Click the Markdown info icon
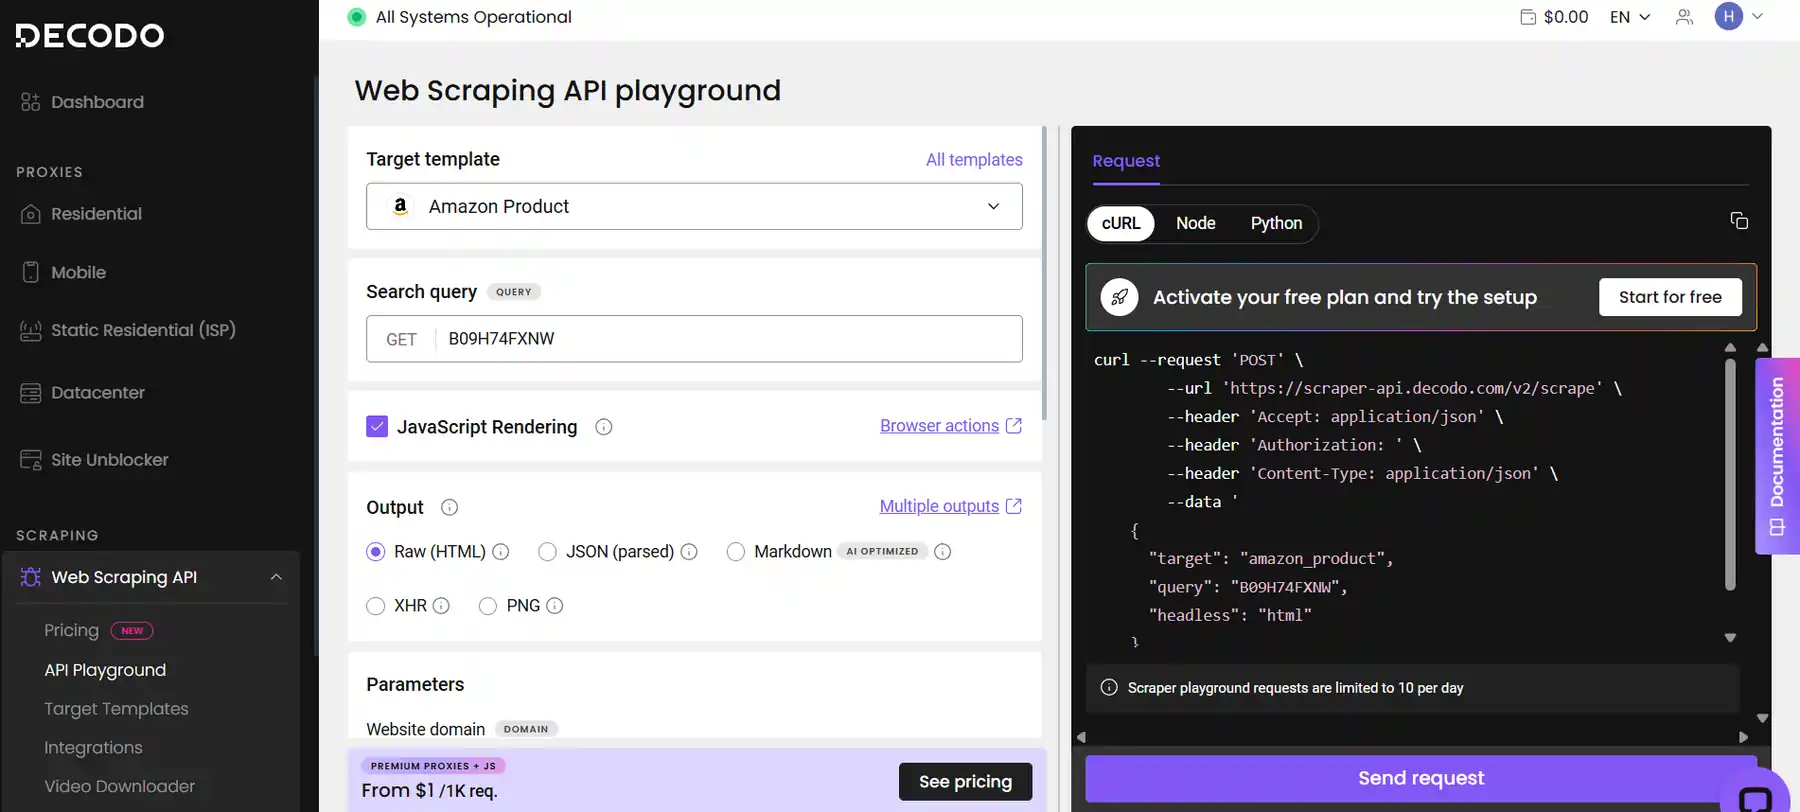The image size is (1800, 812). pos(942,552)
